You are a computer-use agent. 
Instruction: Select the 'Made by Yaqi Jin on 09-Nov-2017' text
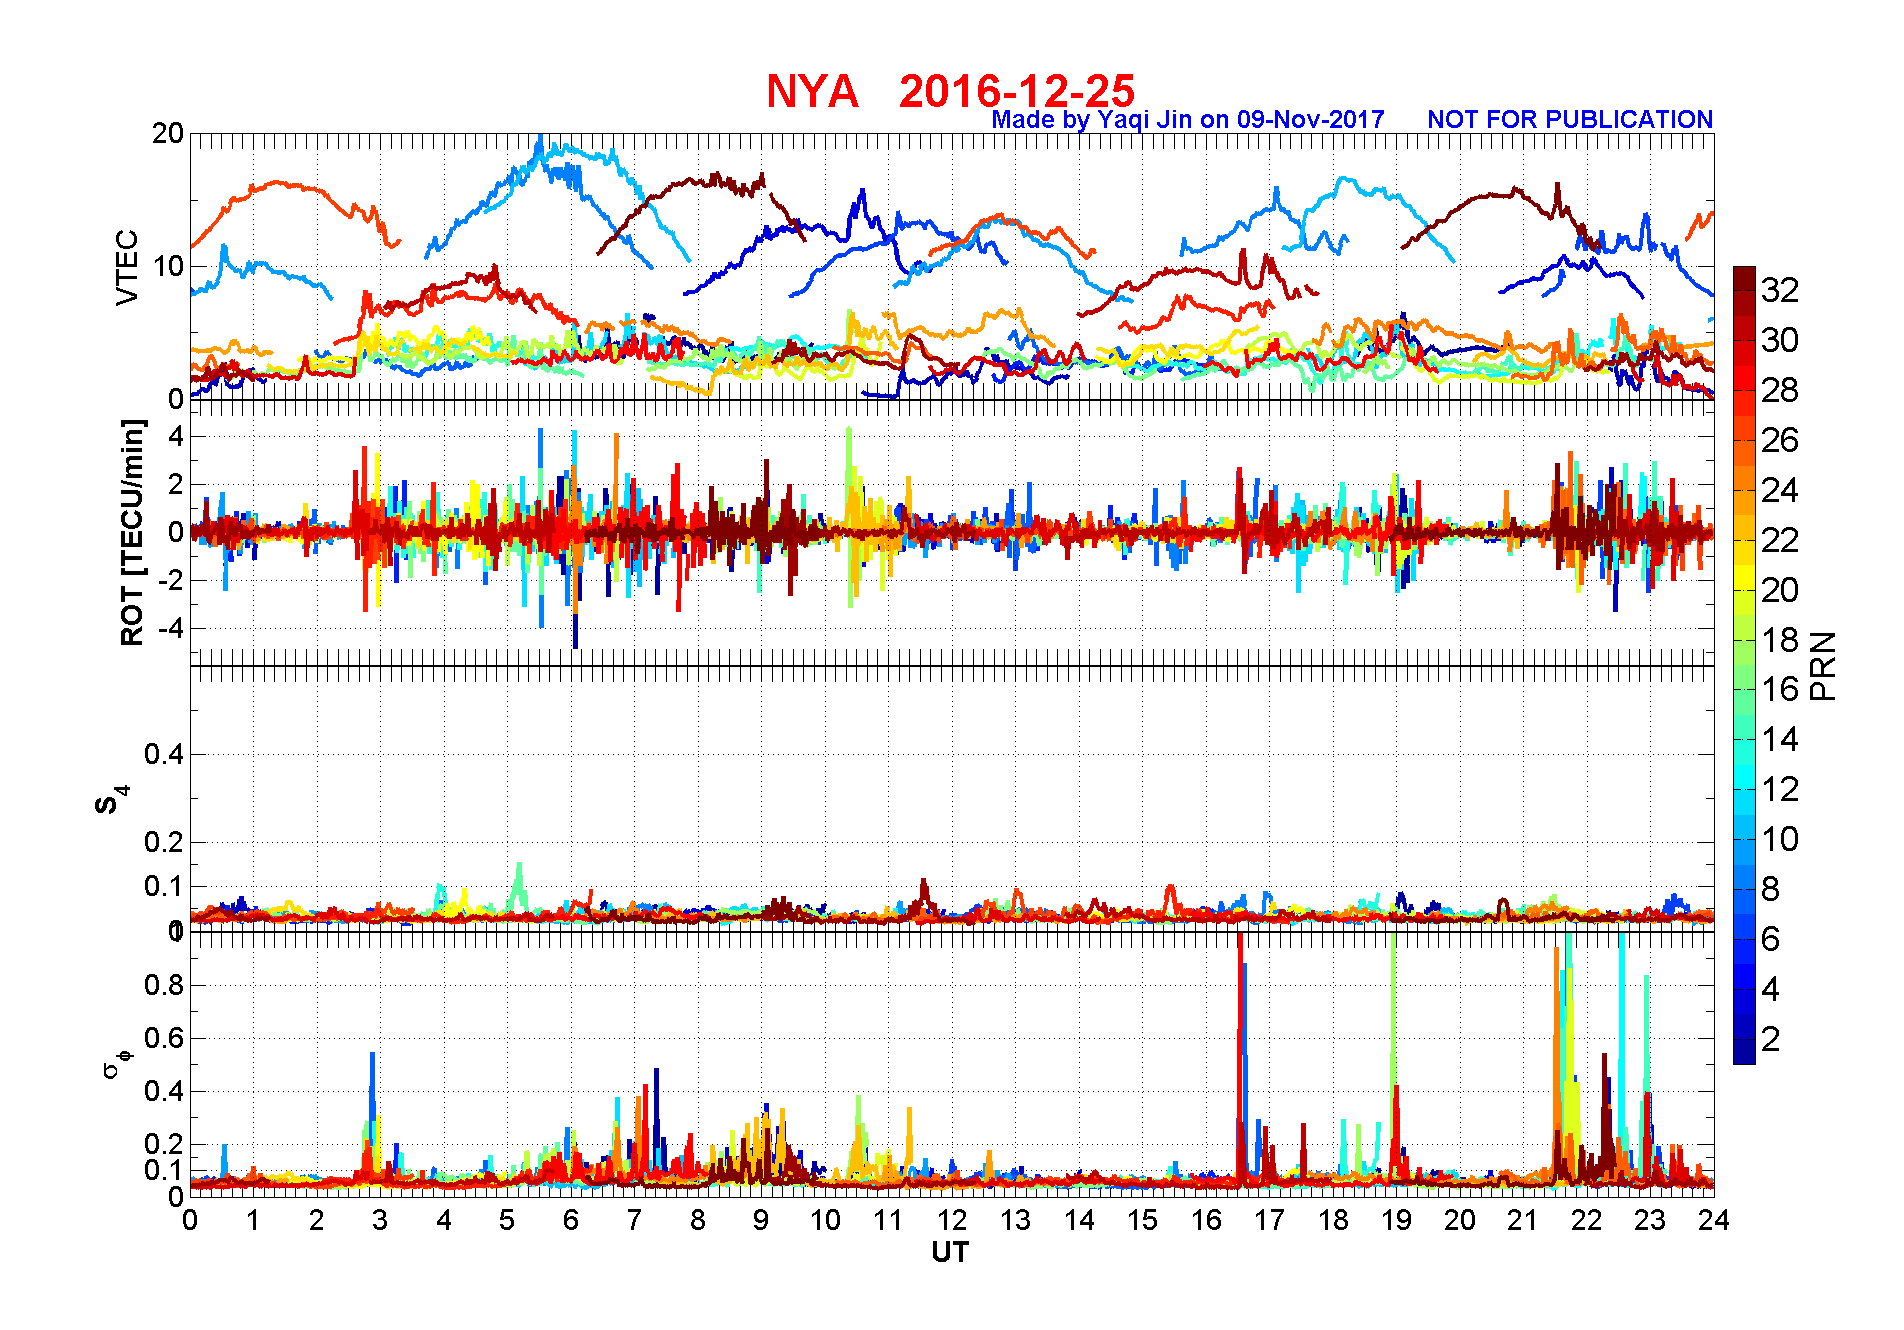(x=1188, y=120)
